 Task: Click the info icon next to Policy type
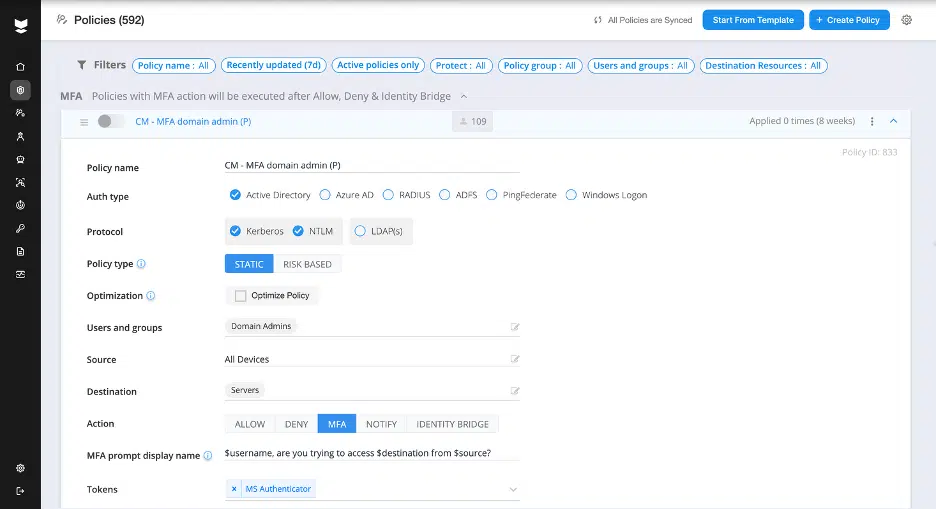pyautogui.click(x=141, y=264)
